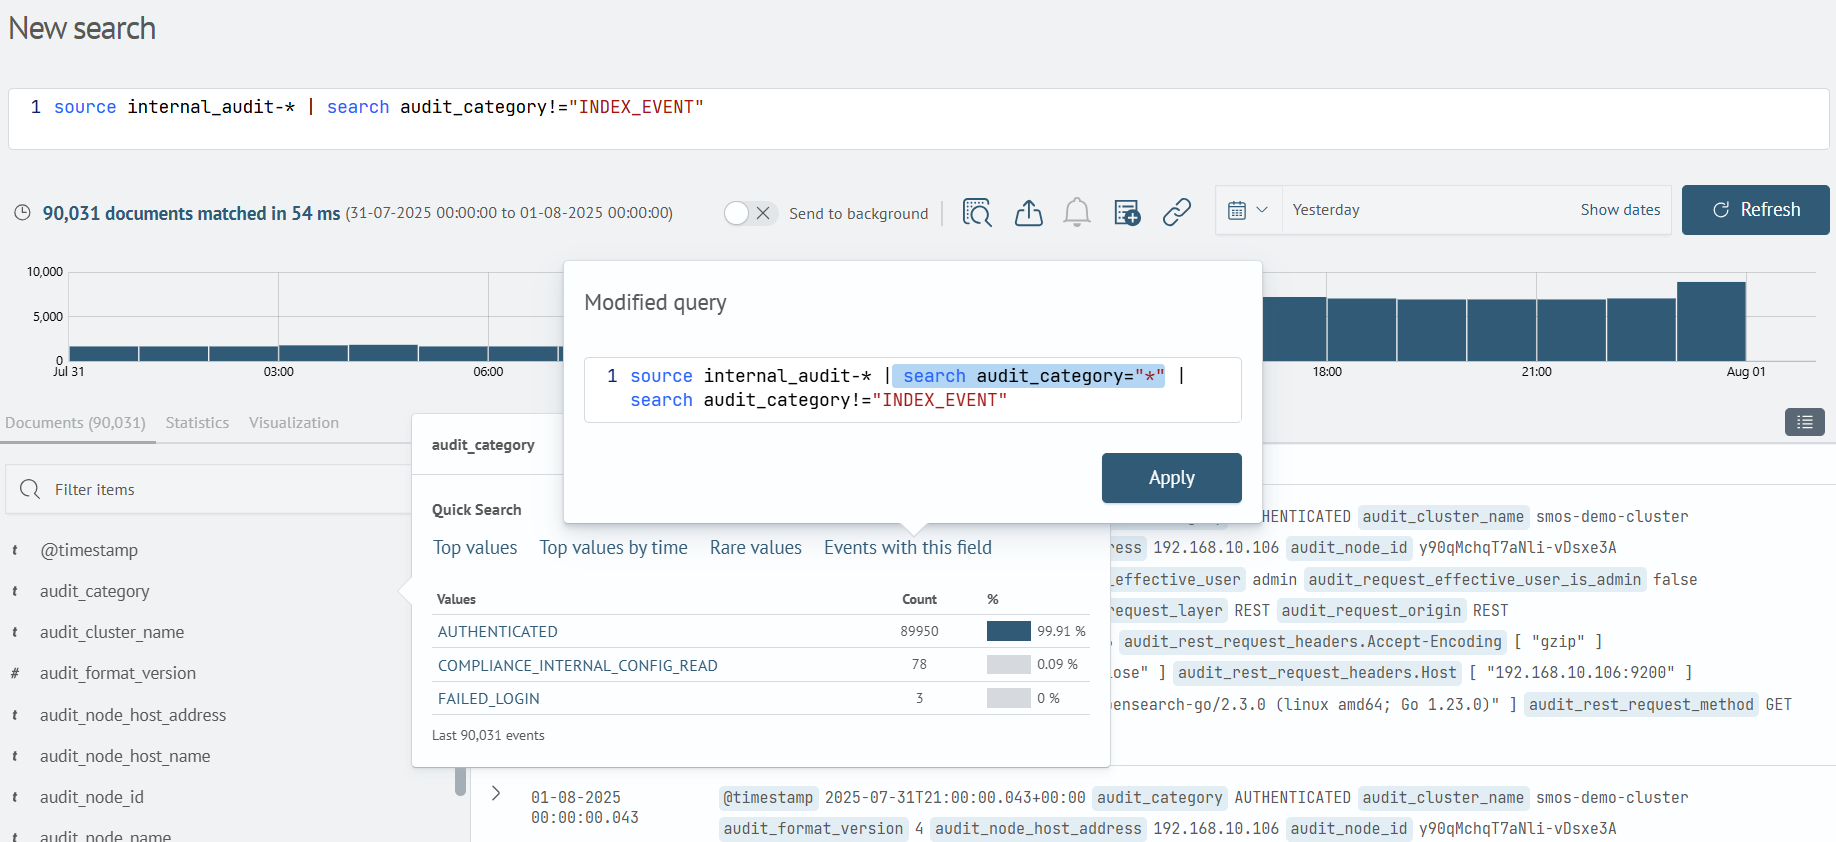This screenshot has width=1836, height=842.
Task: Click the second row's @timestamp tag
Action: [768, 797]
